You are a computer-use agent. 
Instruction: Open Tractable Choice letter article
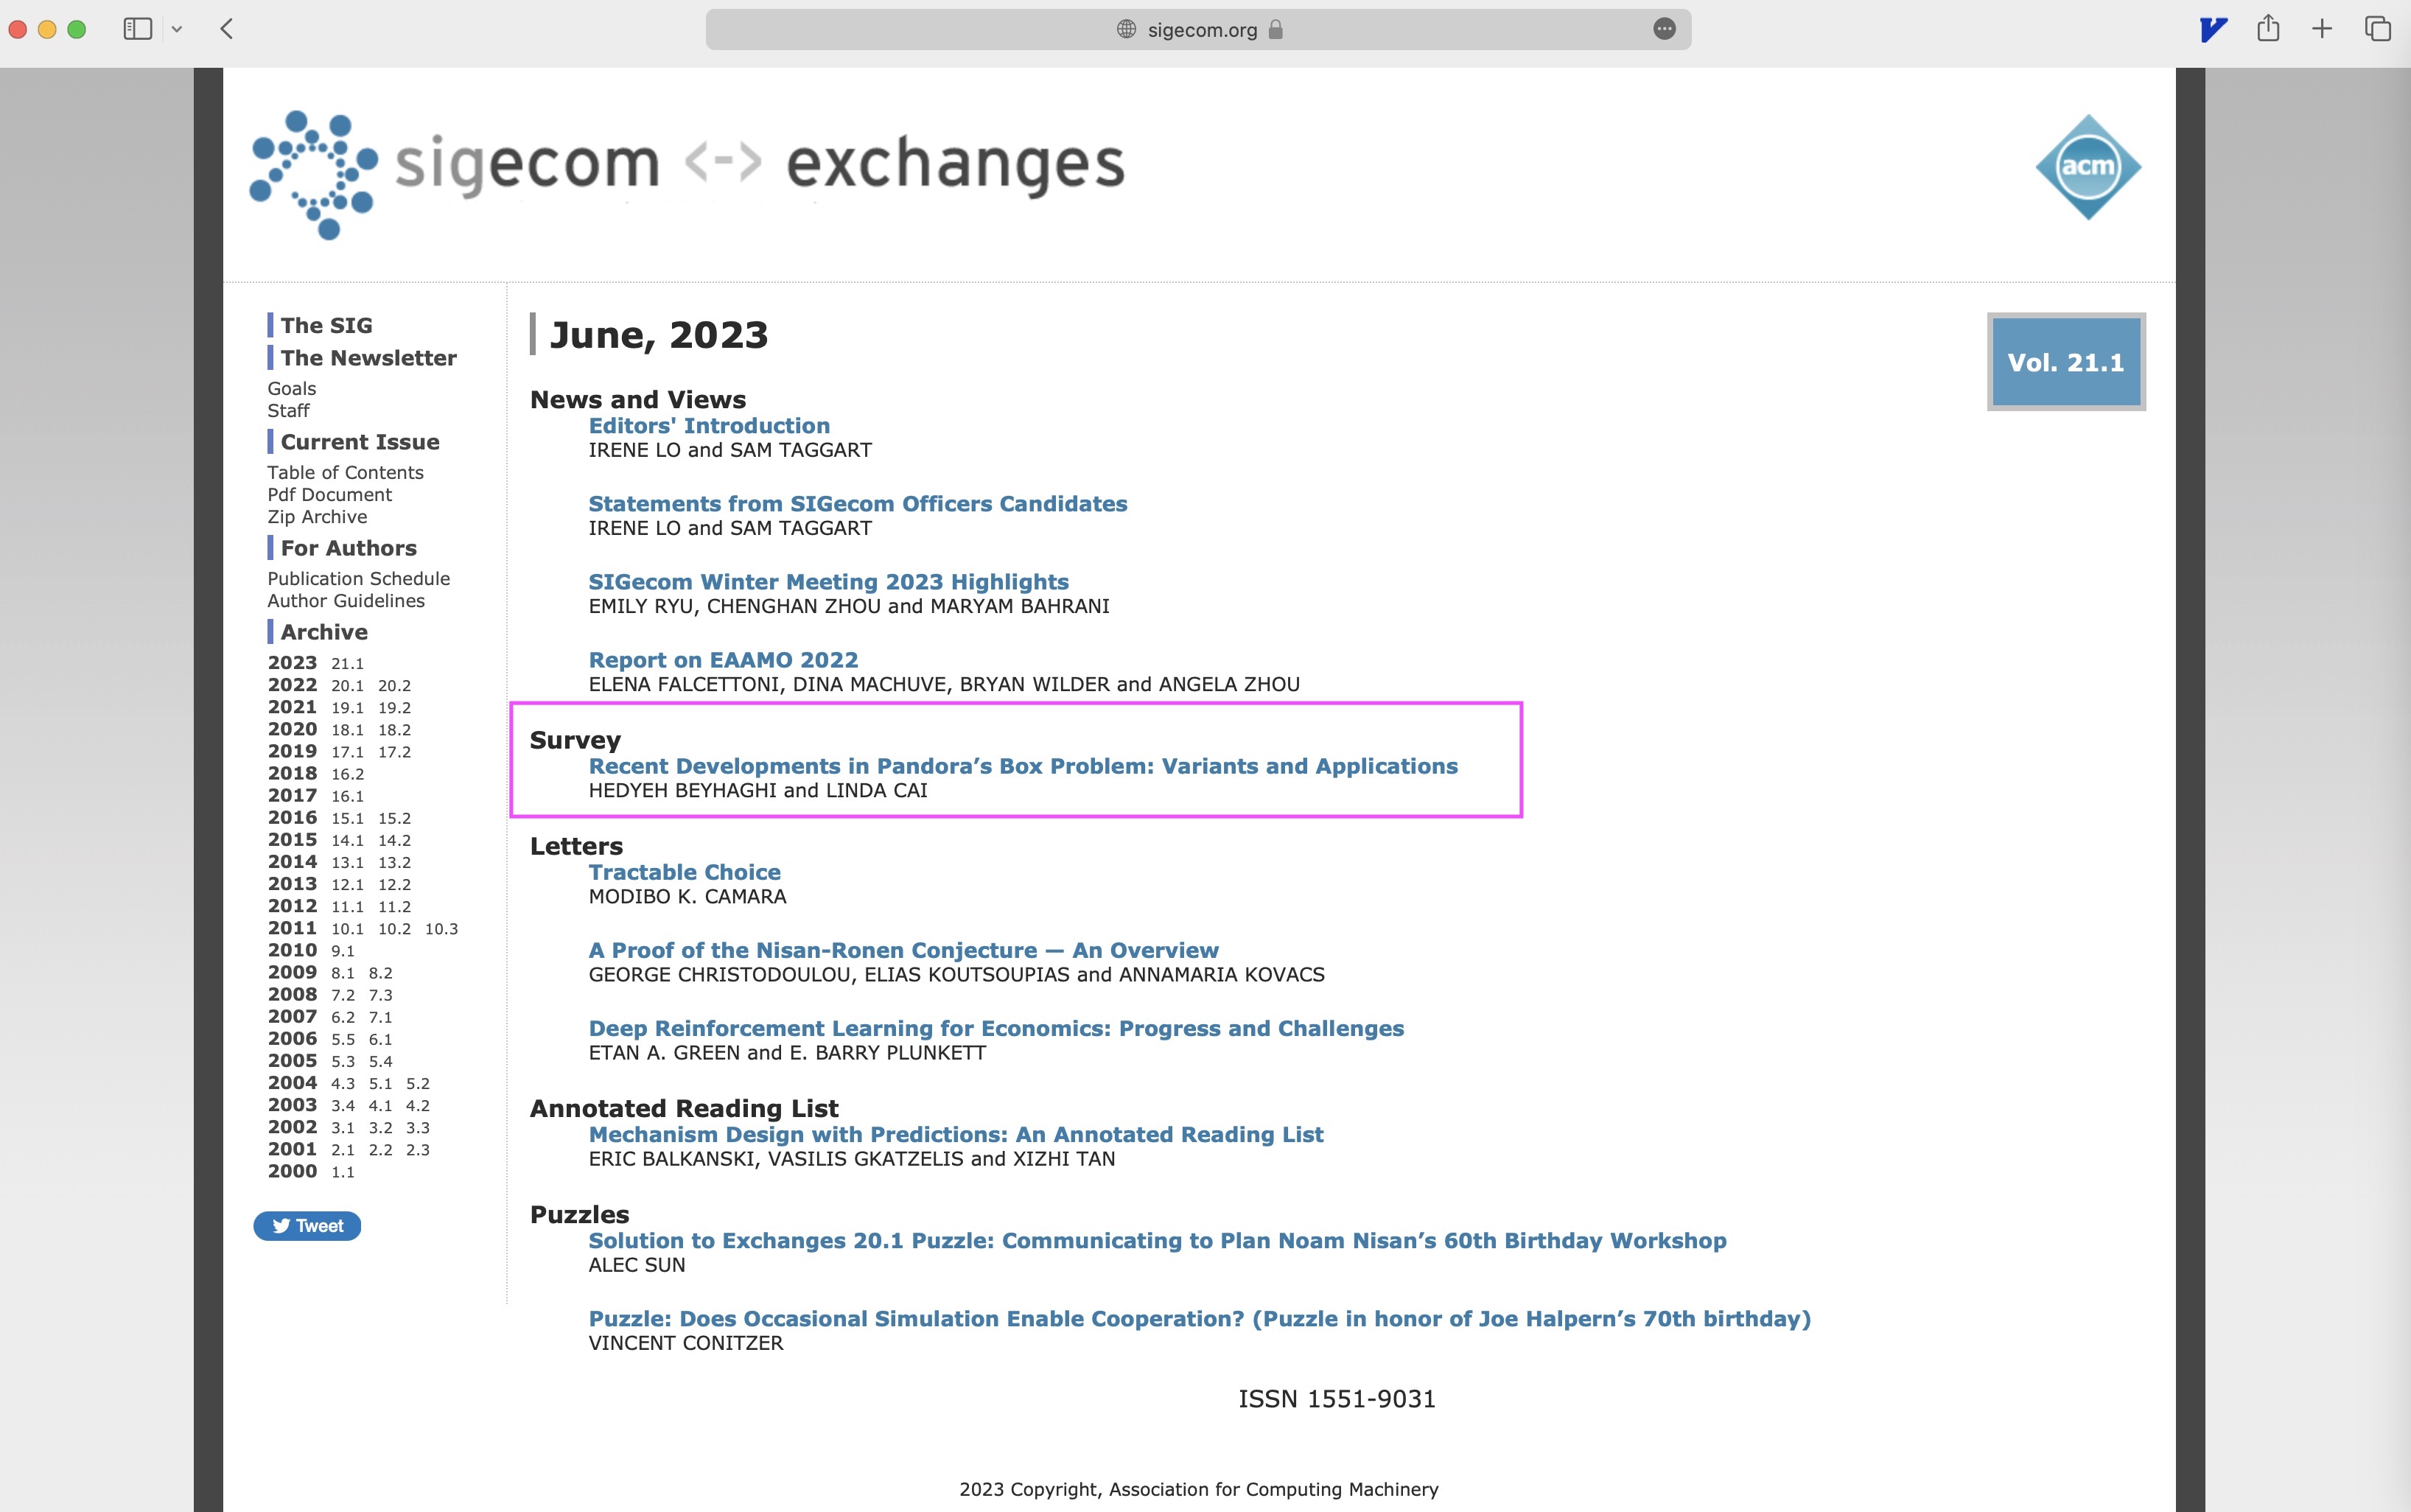click(x=685, y=872)
